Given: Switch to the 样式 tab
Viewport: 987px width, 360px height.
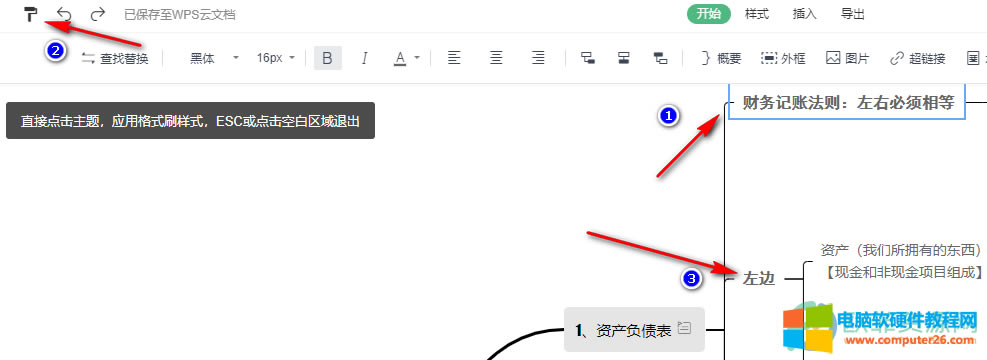Looking at the screenshot, I should [757, 14].
